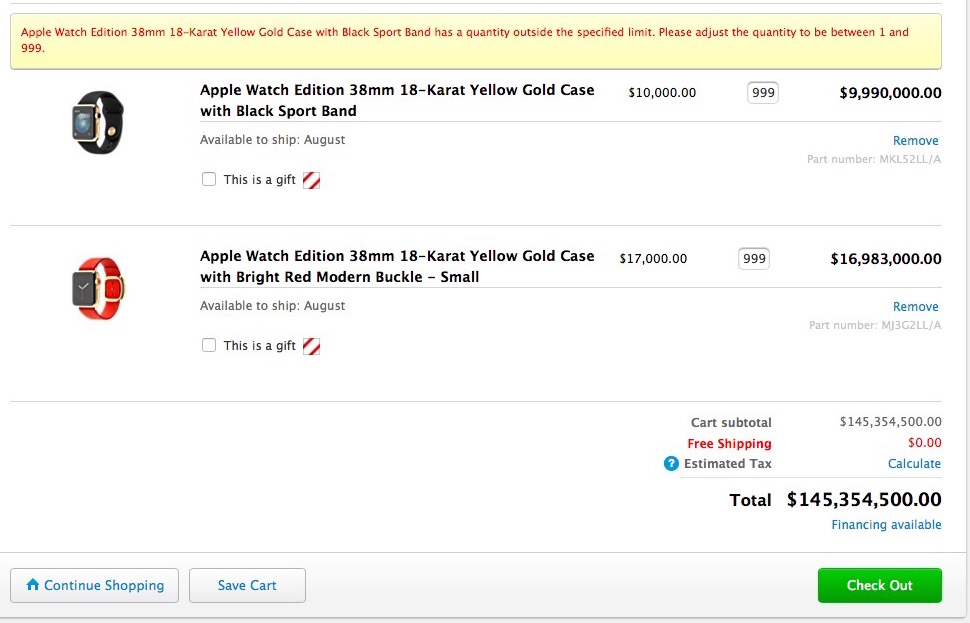Open the Black Sport Band product title
The height and width of the screenshot is (623, 970).
pos(397,100)
